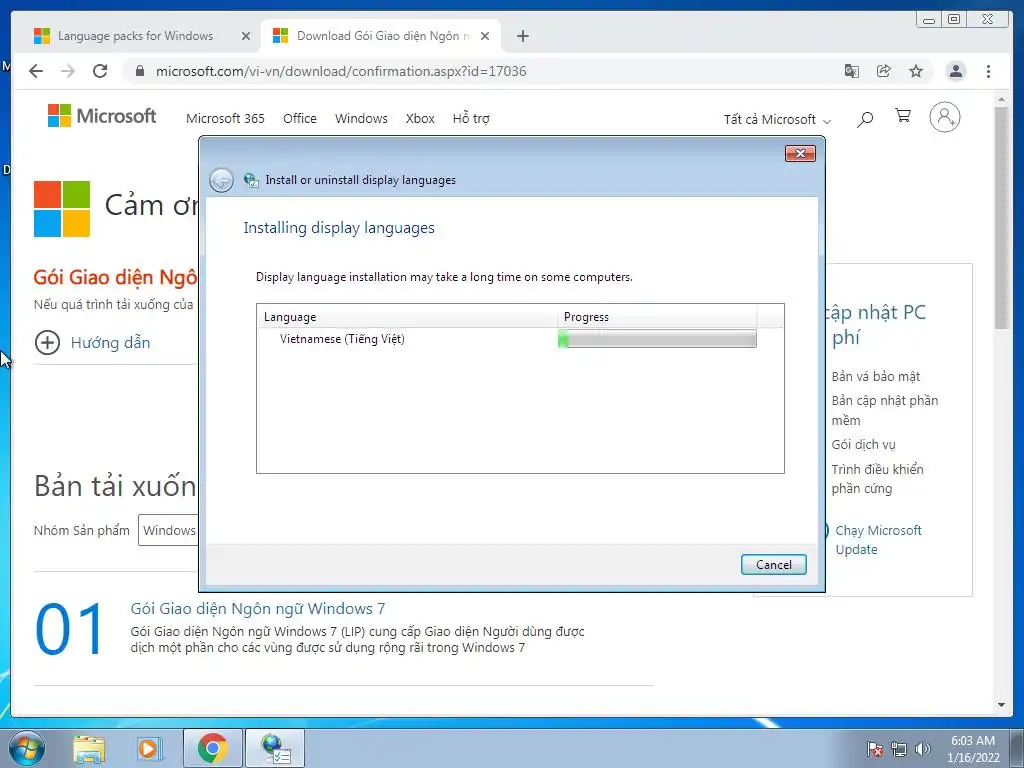
Task: Open Microsoft 365 nav item
Action: pyautogui.click(x=225, y=118)
